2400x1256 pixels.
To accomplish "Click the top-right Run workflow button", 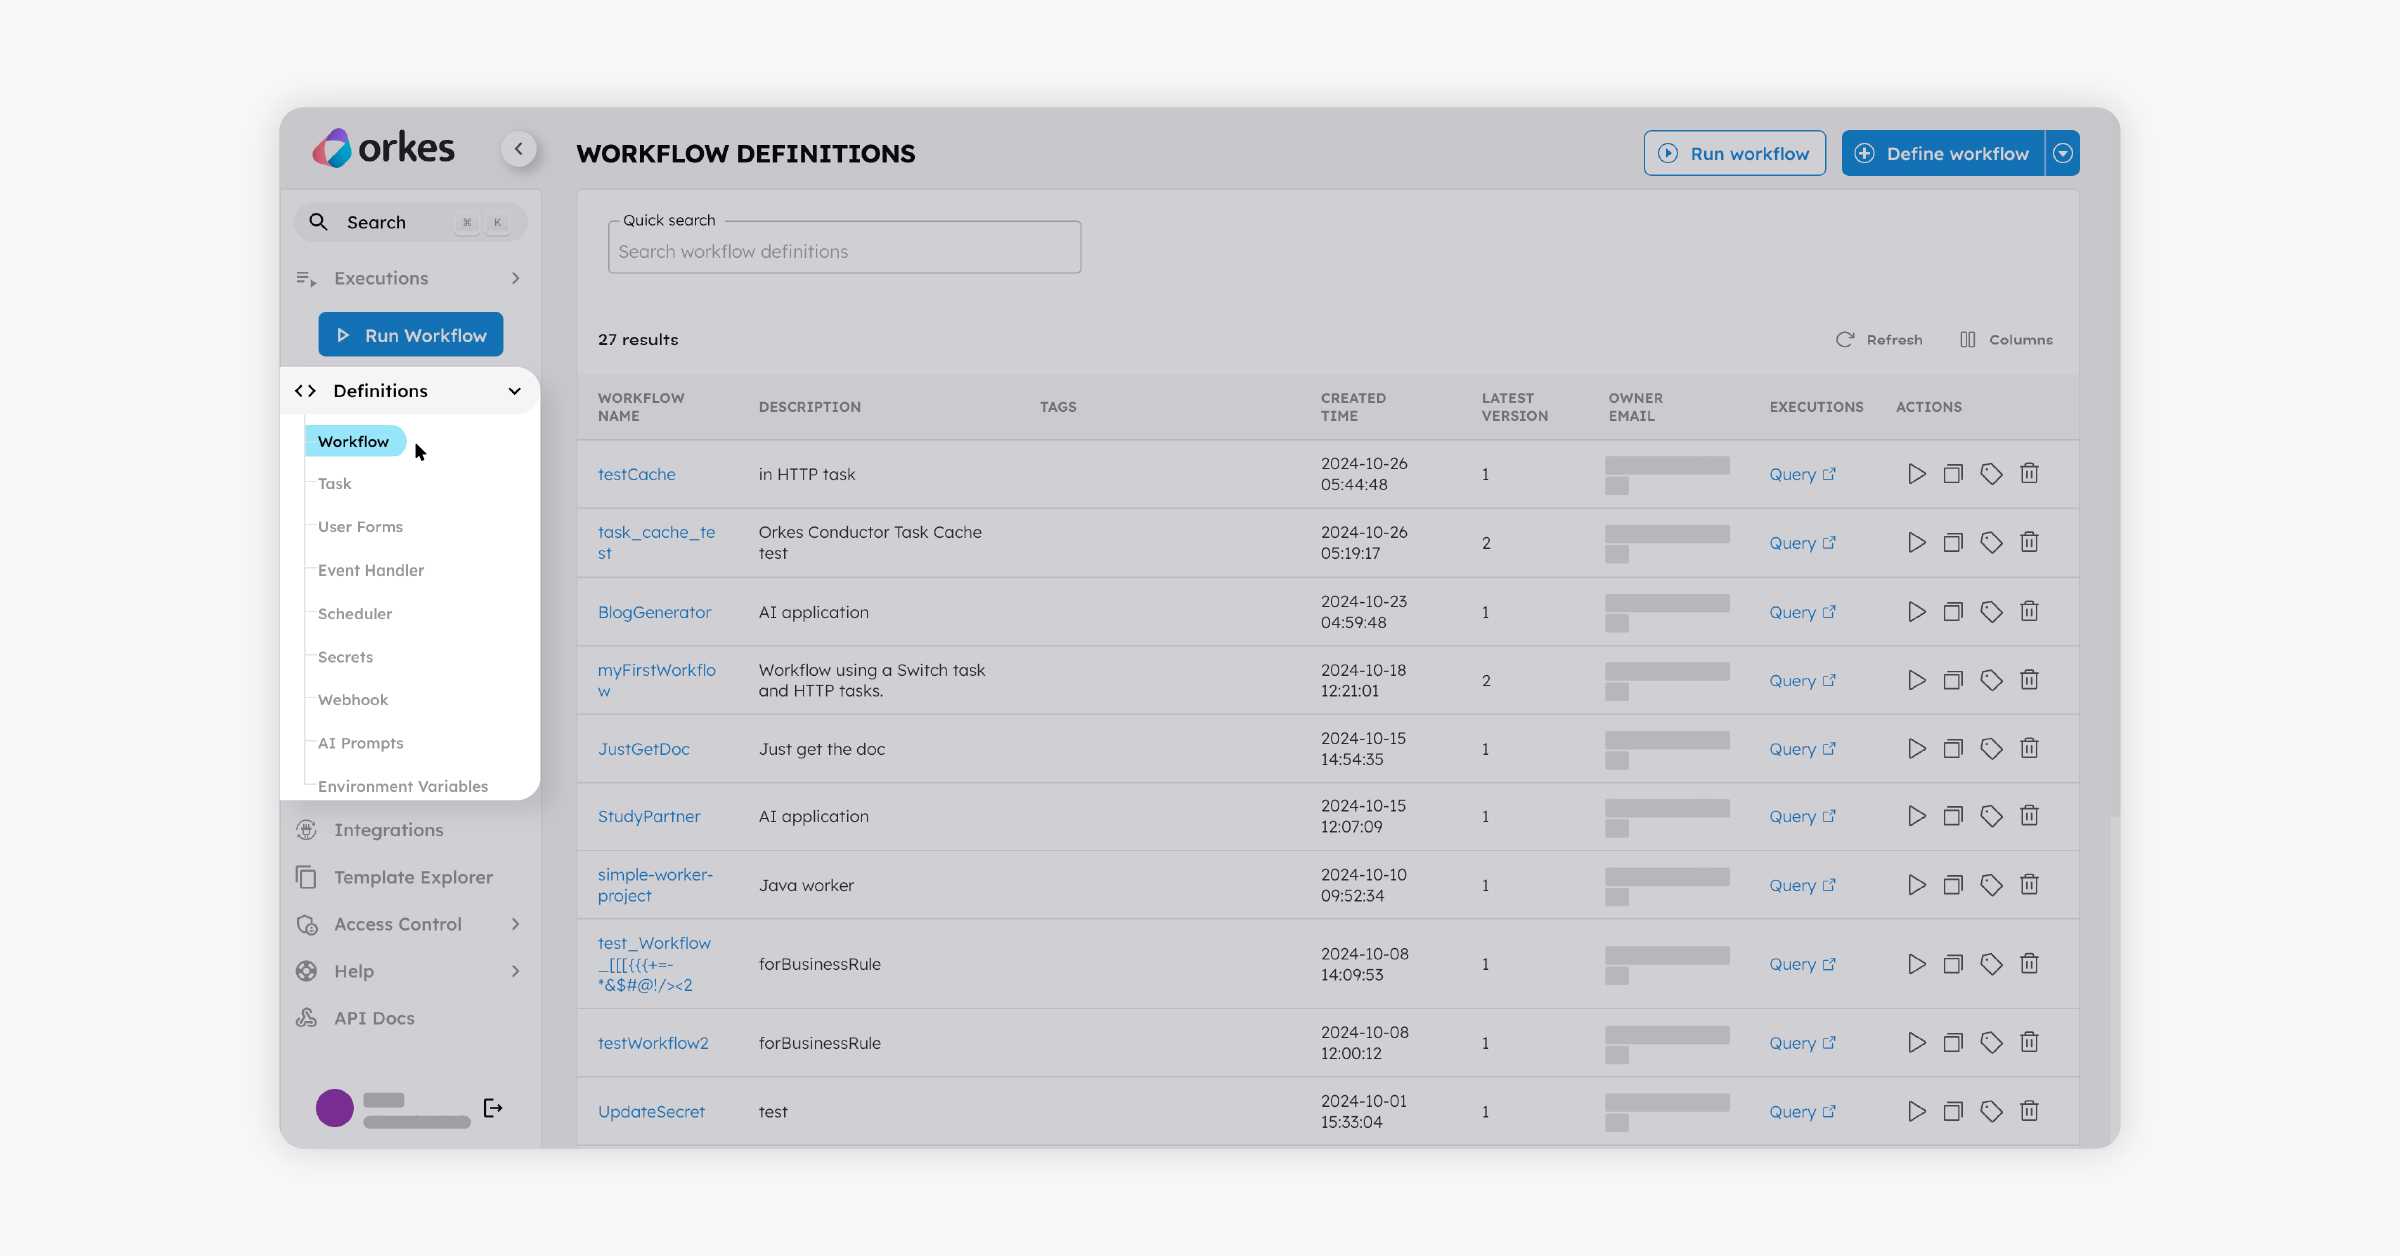I will 1734,153.
